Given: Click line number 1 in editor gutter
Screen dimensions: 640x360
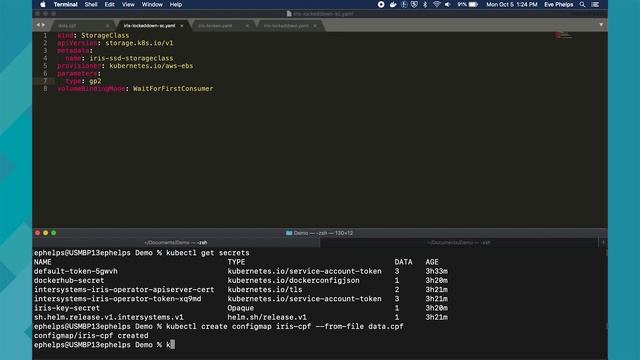Looking at the screenshot, I should point(45,36).
